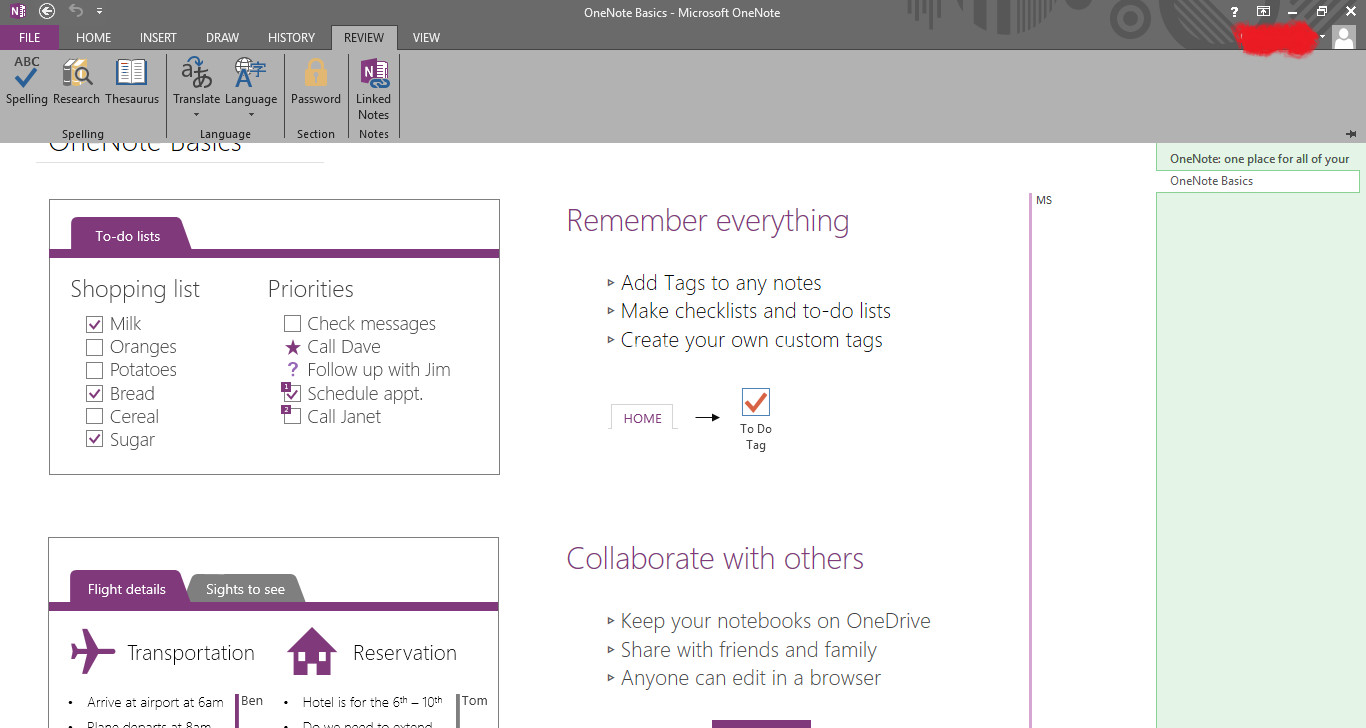Expand the Translate dropdown arrow

196,115
